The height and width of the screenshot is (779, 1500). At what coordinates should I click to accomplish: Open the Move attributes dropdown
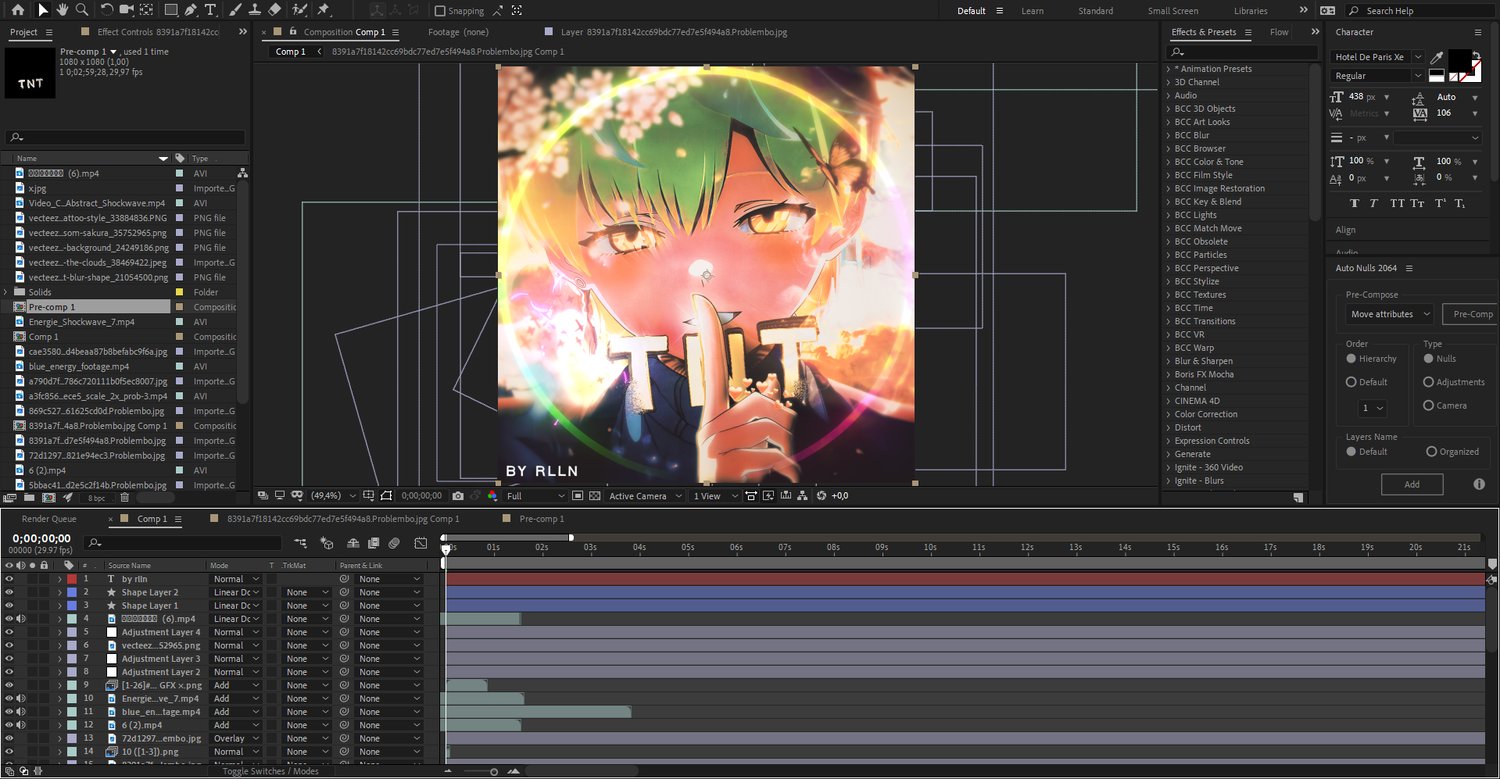[x=1389, y=314]
